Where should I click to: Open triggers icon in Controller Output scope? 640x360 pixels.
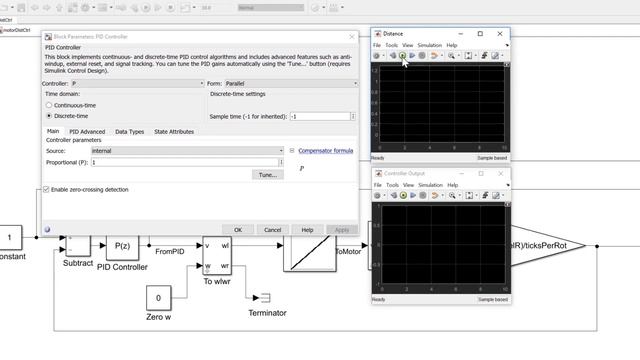pyautogui.click(x=485, y=196)
